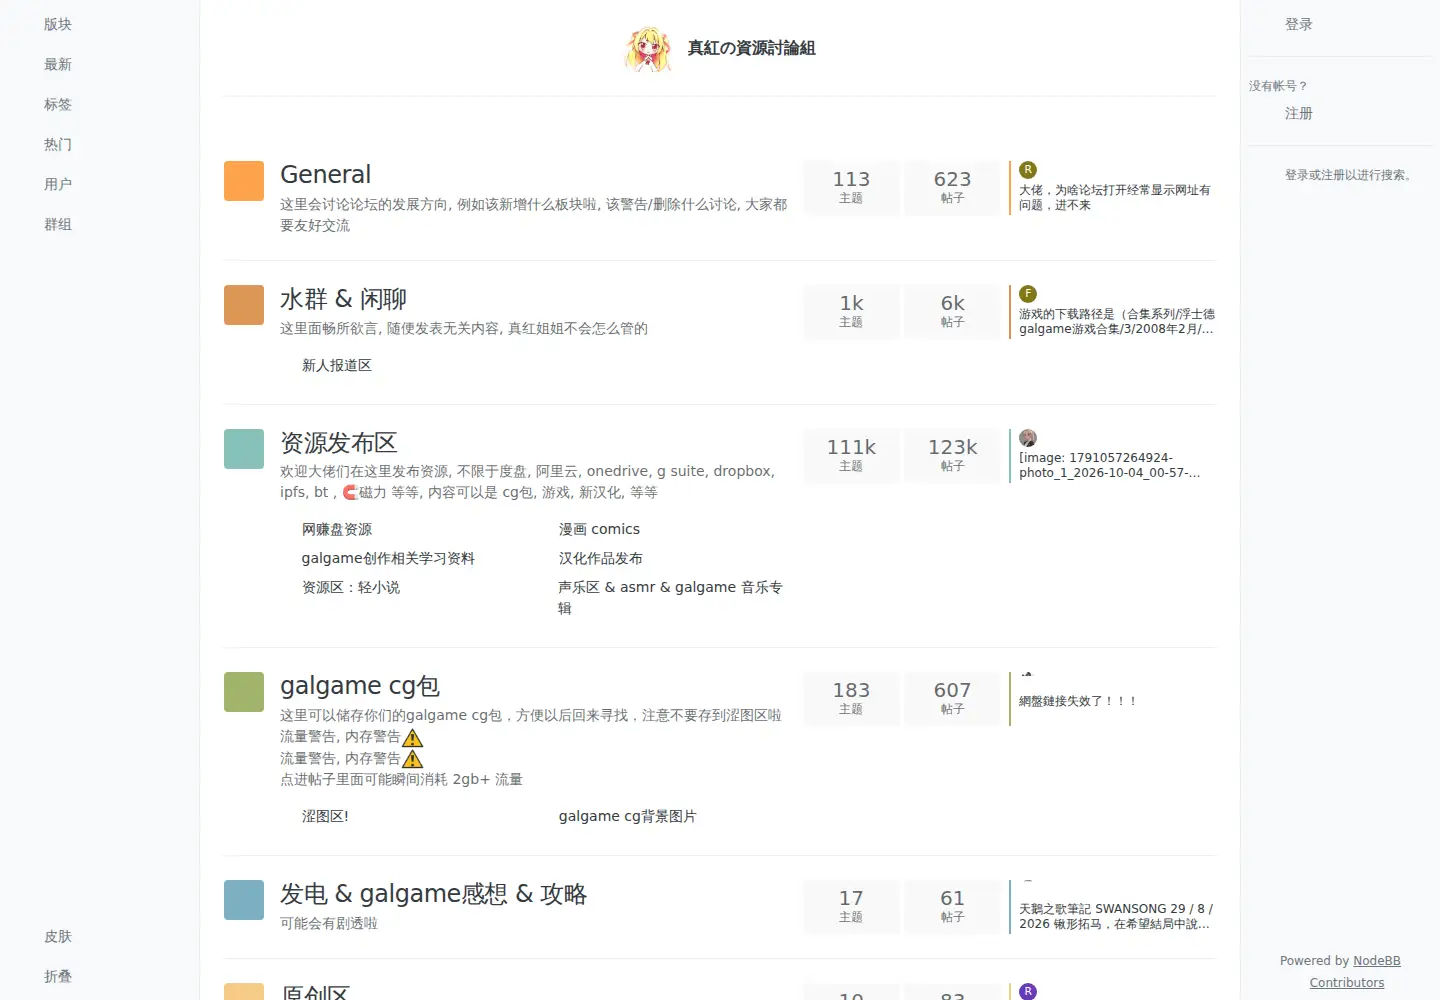Open purple R avatar beside 原创区 row
The height and width of the screenshot is (1000, 1440).
(1028, 992)
